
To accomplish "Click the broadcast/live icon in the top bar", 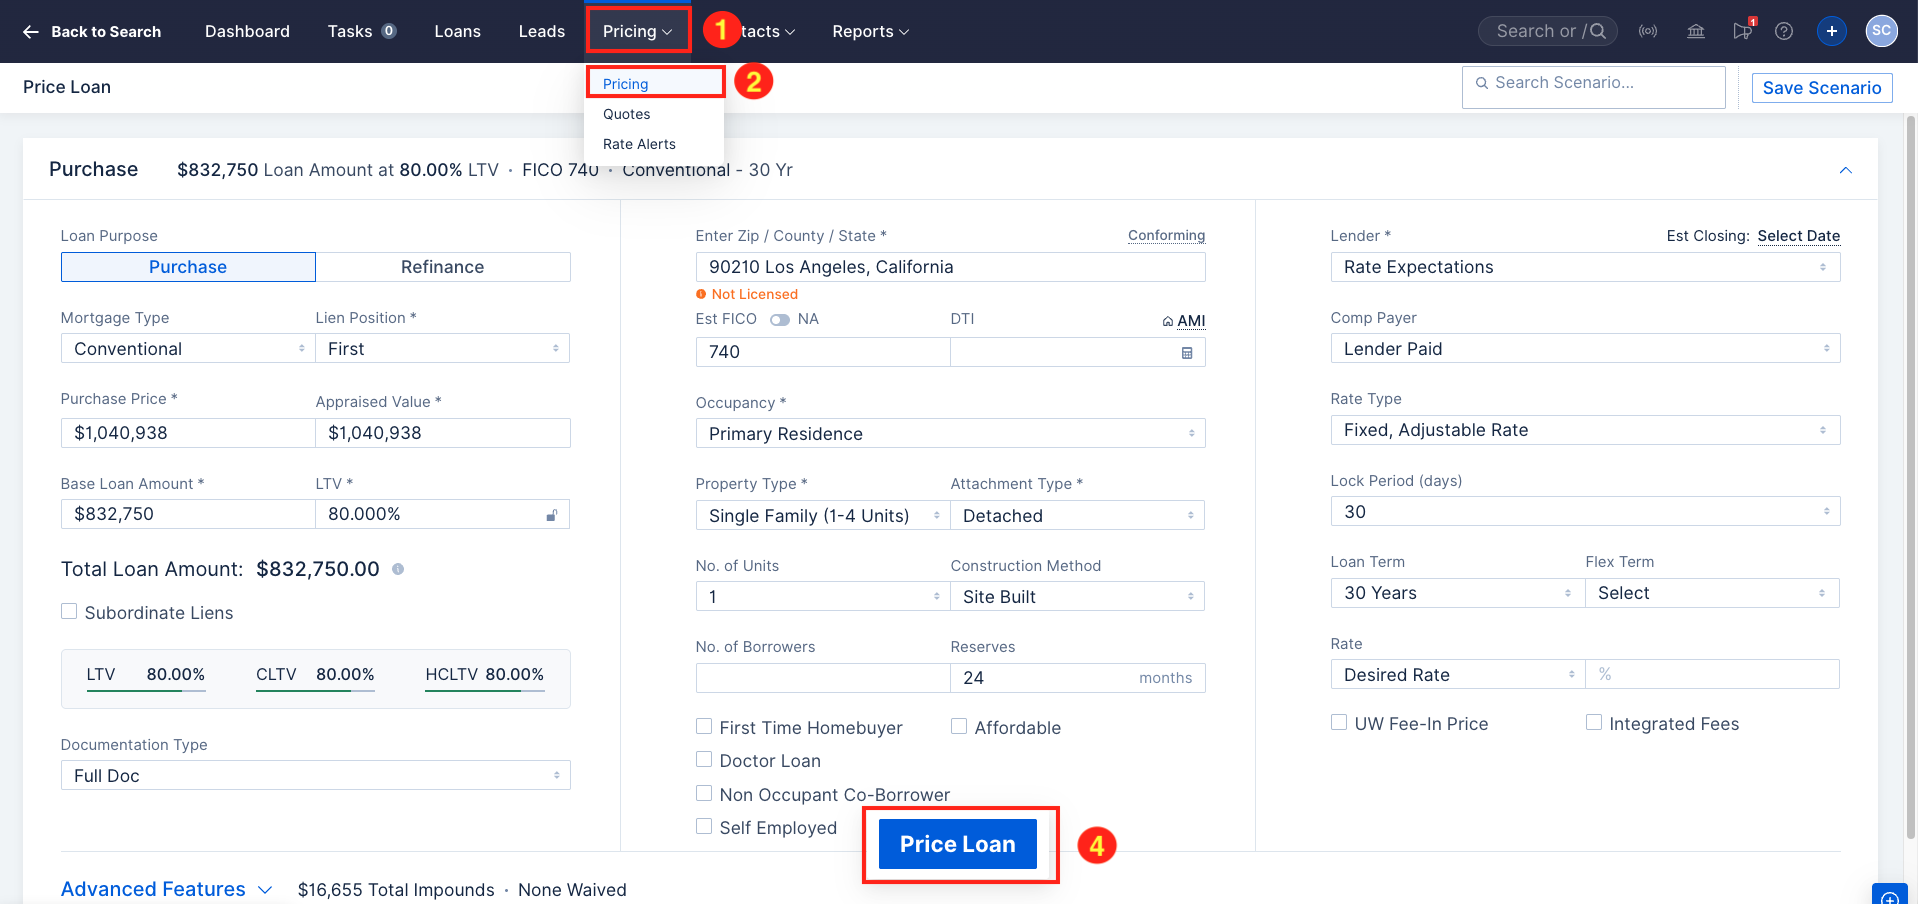I will 1648,31.
